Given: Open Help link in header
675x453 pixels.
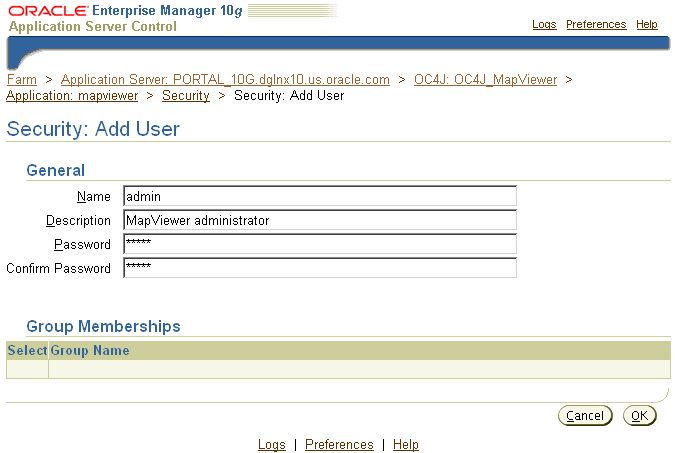Looking at the screenshot, I should pyautogui.click(x=647, y=25).
